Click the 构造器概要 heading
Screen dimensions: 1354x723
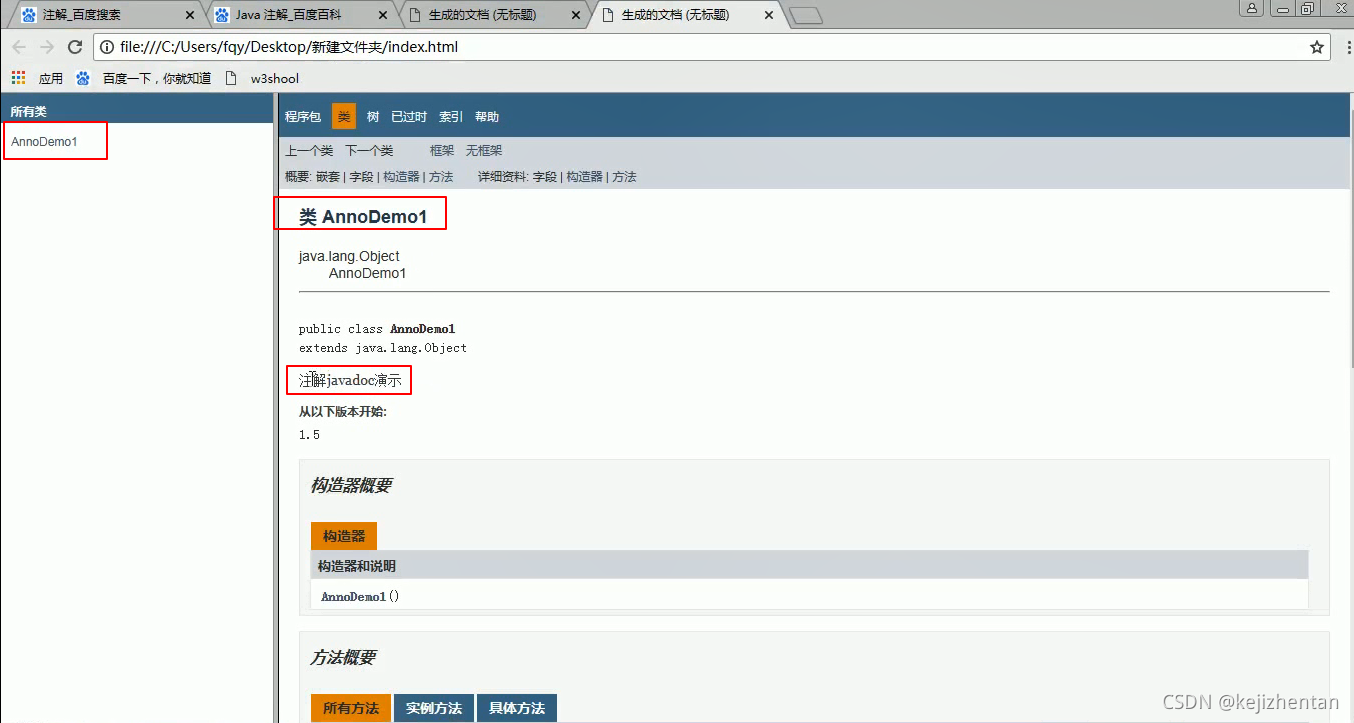click(x=351, y=485)
